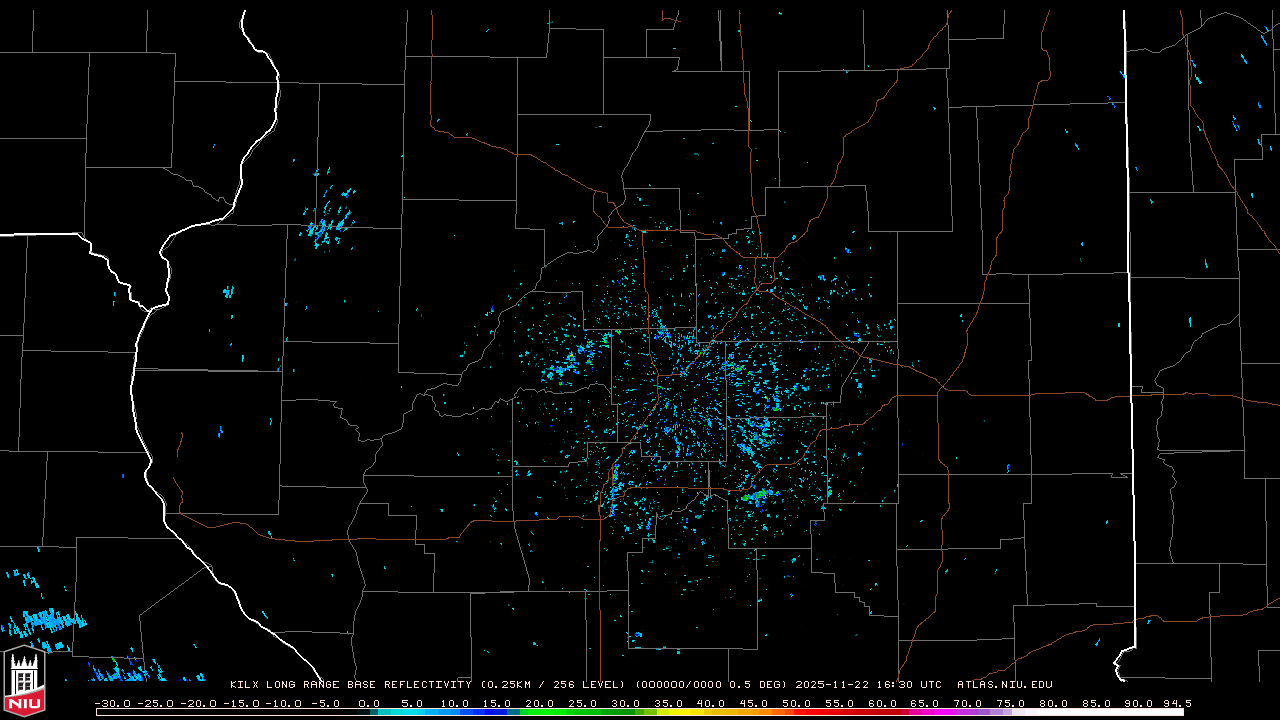
Task: Click the red 55.0 dBZ color on scale
Action: click(838, 712)
